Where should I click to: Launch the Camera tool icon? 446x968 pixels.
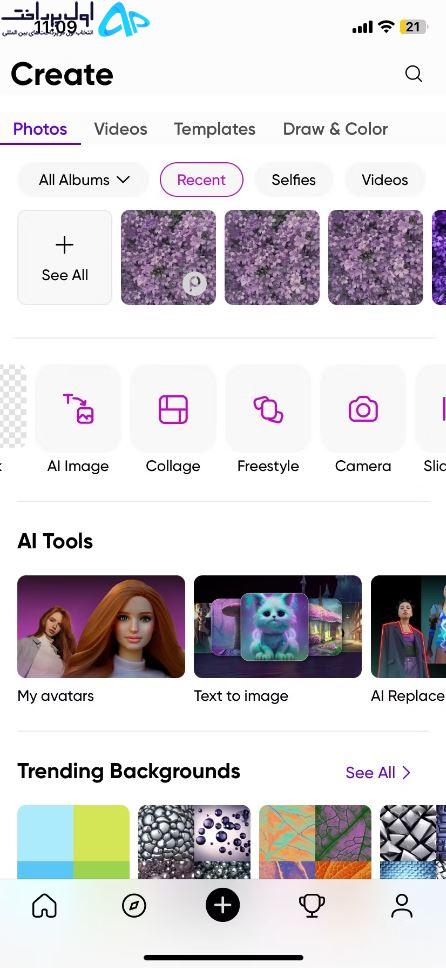[x=363, y=409]
